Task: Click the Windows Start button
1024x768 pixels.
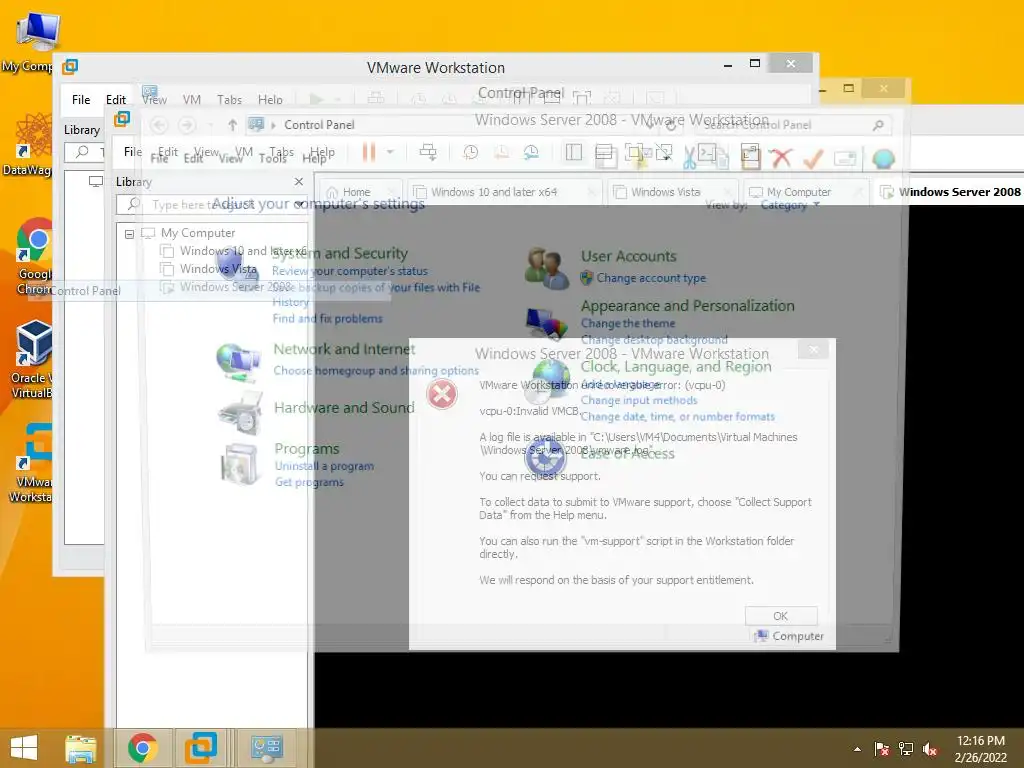Action: point(24,748)
